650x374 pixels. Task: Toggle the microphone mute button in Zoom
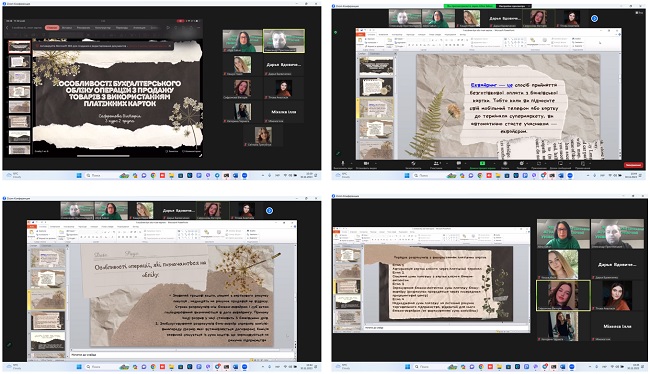tap(343, 164)
